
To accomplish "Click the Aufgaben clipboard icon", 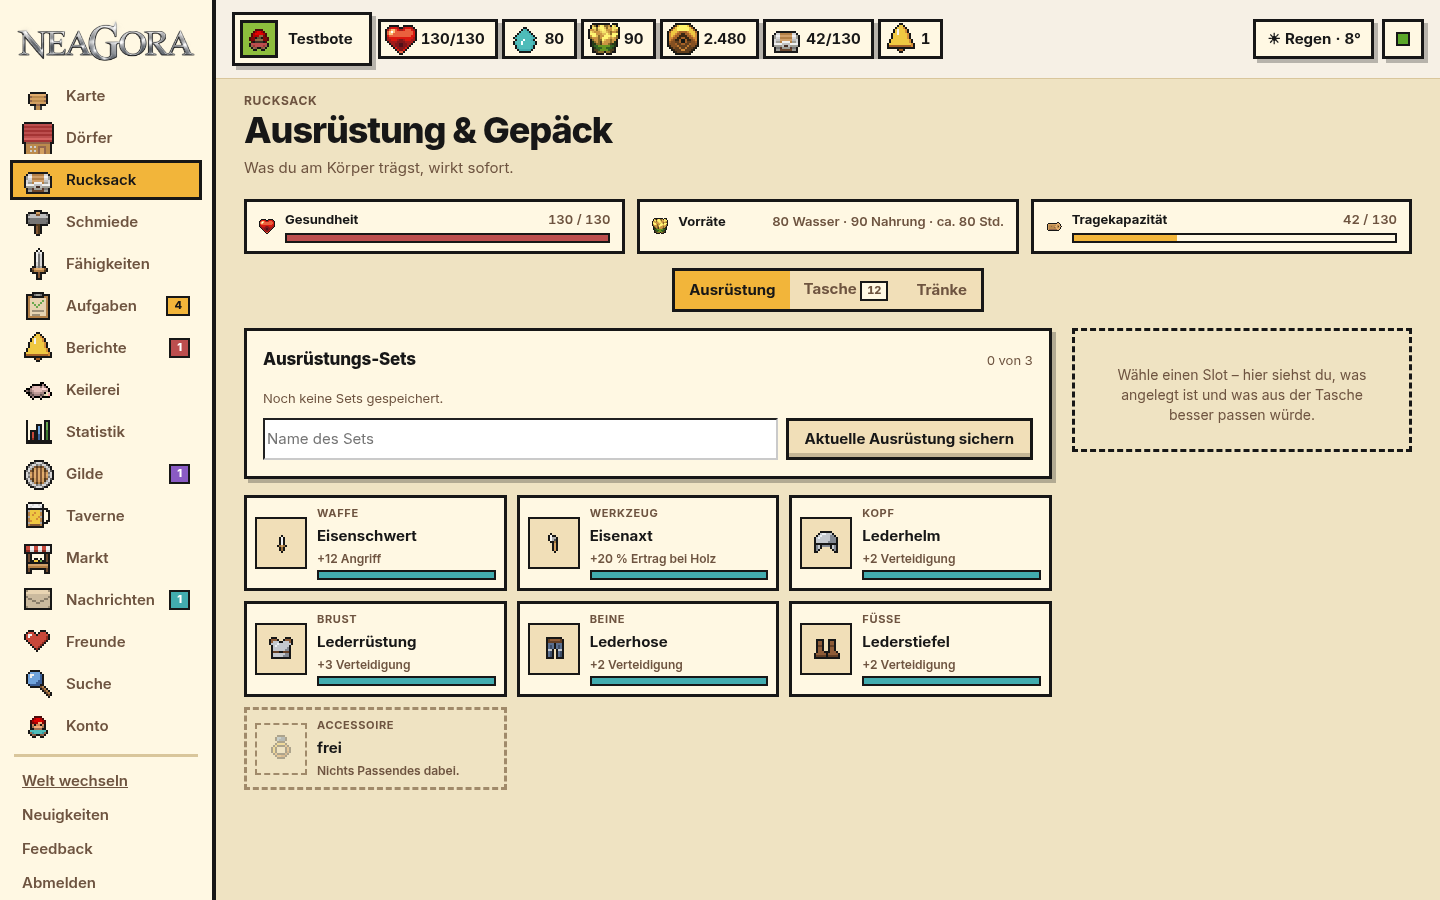I will point(38,306).
